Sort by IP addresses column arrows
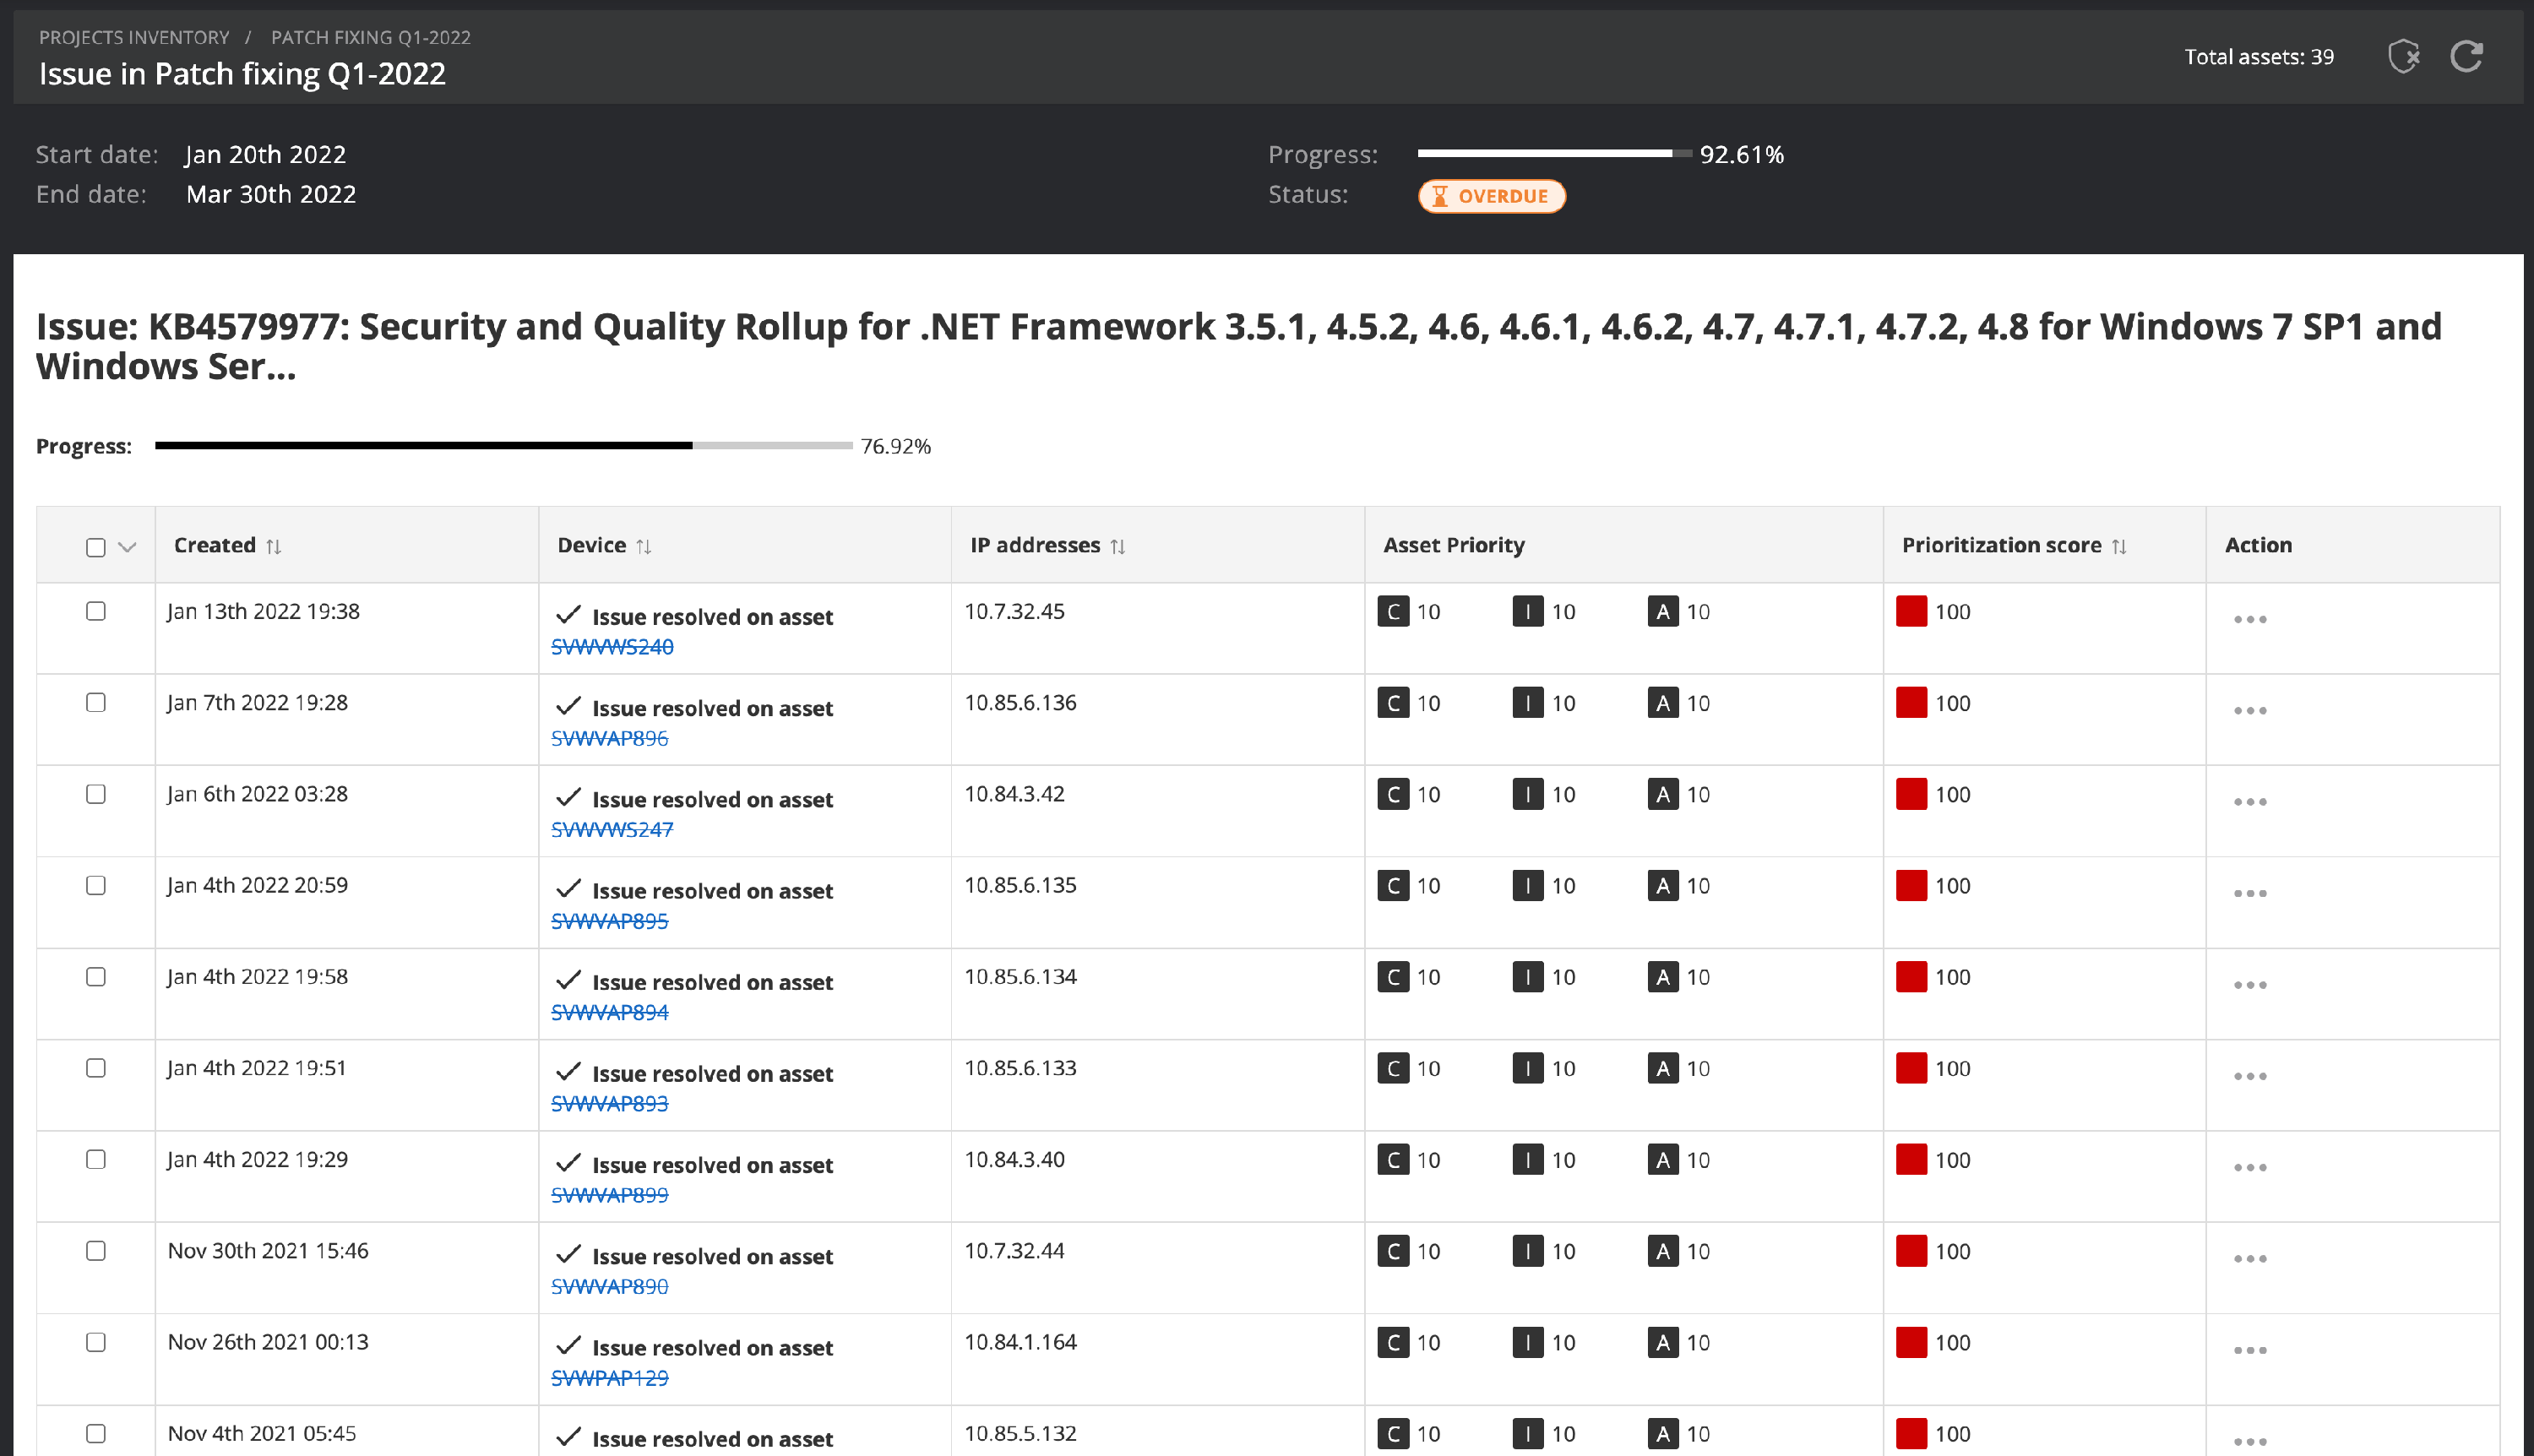The image size is (2534, 1456). tap(1118, 546)
